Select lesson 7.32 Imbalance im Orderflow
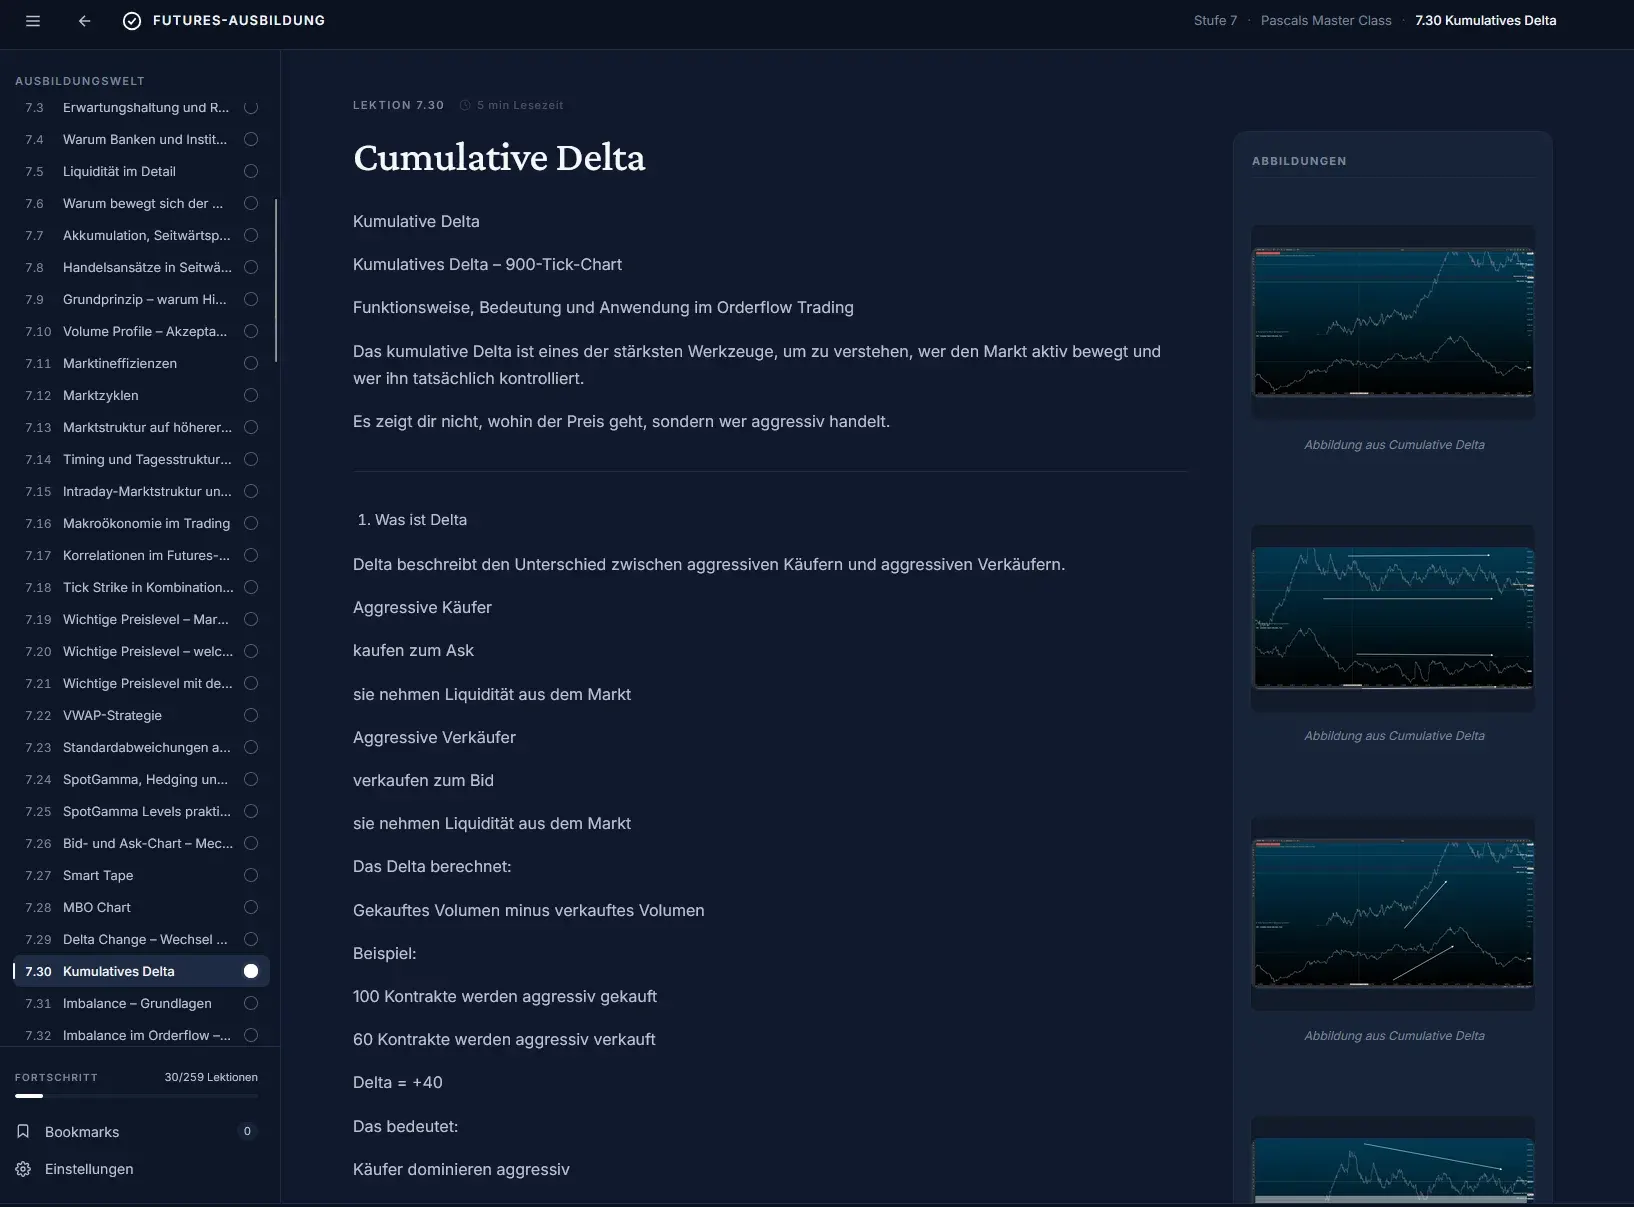 tap(141, 1035)
